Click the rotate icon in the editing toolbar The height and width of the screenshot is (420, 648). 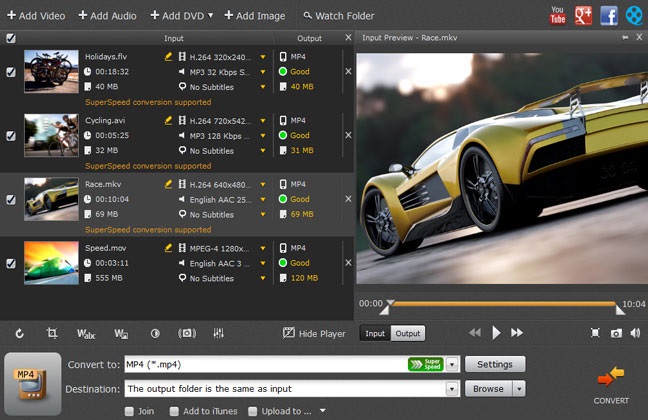pos(20,333)
